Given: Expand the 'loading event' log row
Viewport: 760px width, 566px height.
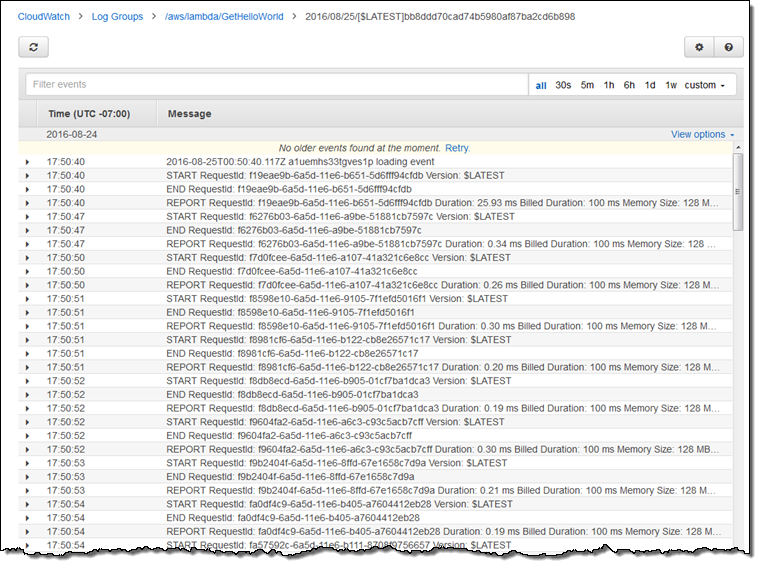Looking at the screenshot, I should pyautogui.click(x=27, y=161).
